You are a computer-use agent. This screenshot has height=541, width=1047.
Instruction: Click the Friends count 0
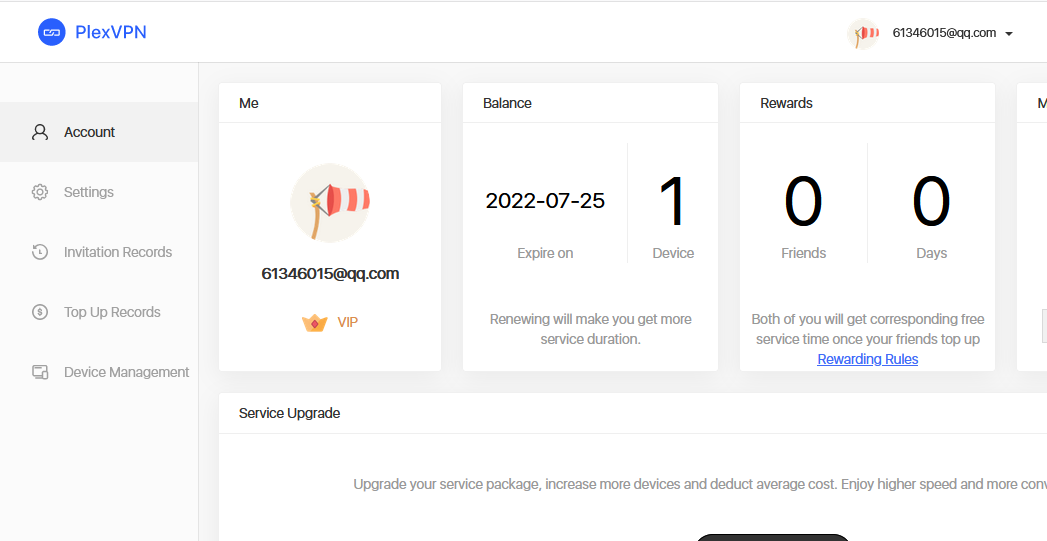click(803, 202)
